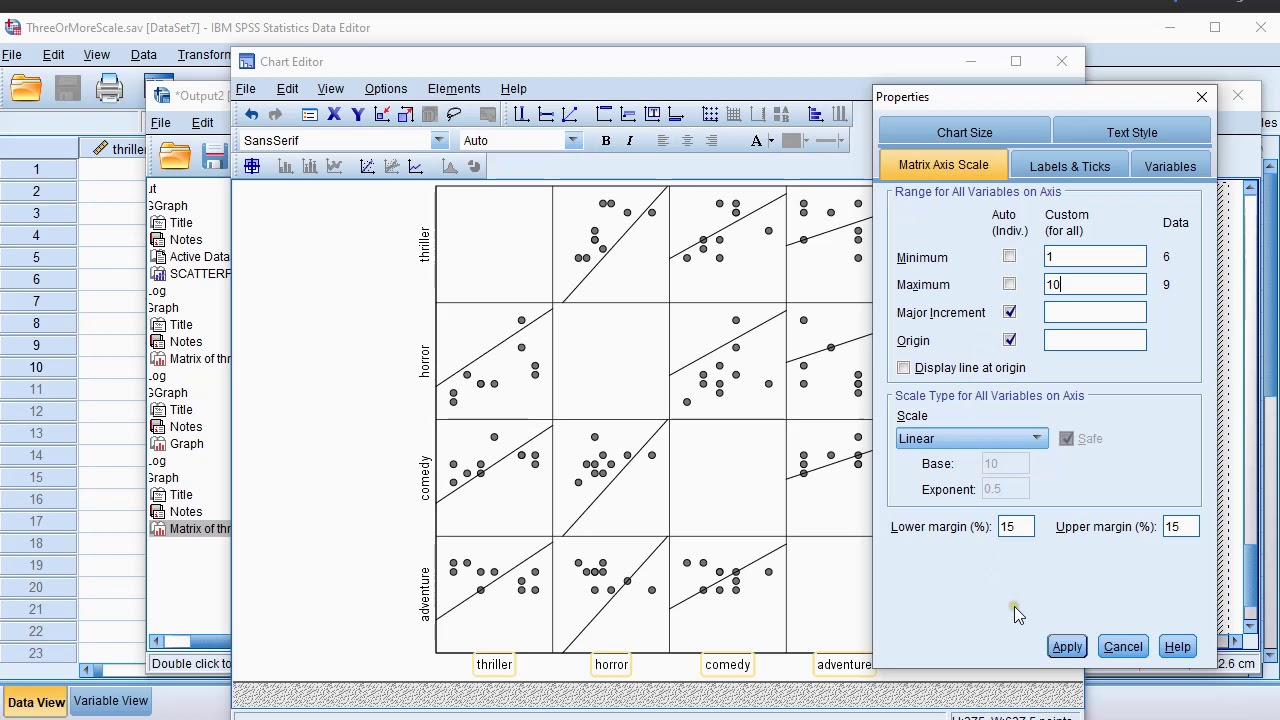
Task: Select Active Dataset item in output tree
Action: (190, 257)
